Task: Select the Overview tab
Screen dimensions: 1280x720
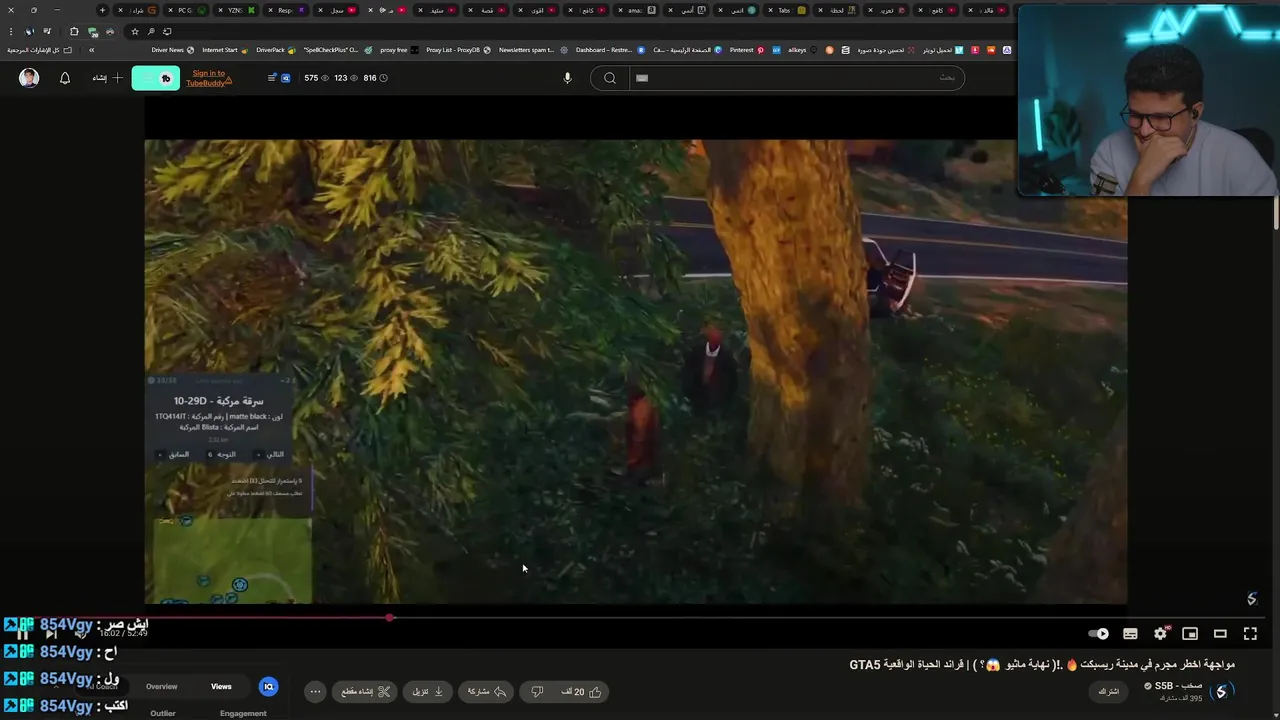Action: pyautogui.click(x=162, y=687)
